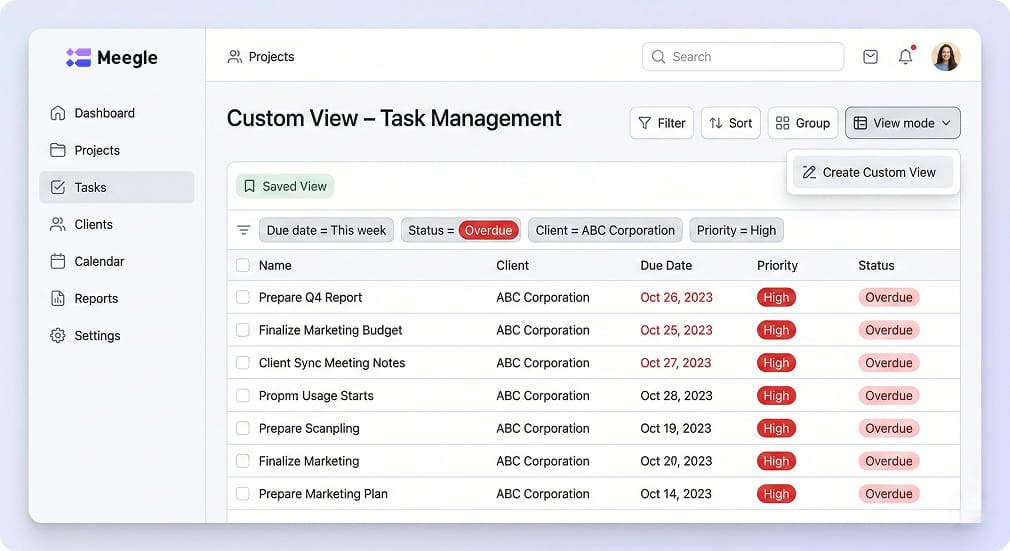Open the Sort options
Screen dimensions: 1010x551
[x=730, y=123]
